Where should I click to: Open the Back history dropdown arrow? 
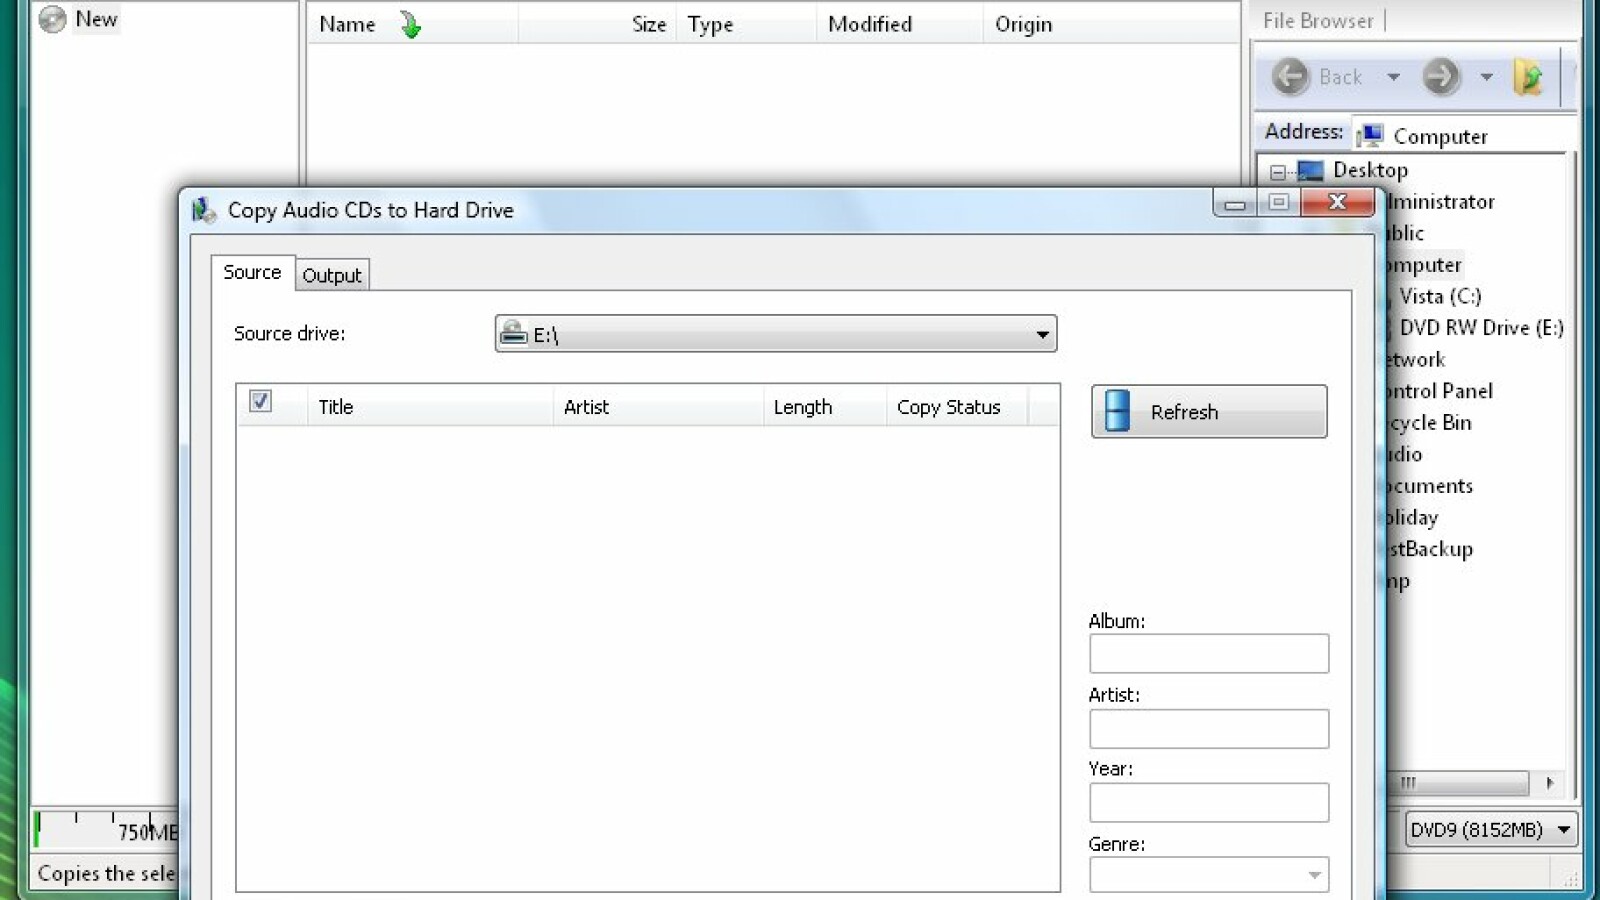coord(1393,77)
